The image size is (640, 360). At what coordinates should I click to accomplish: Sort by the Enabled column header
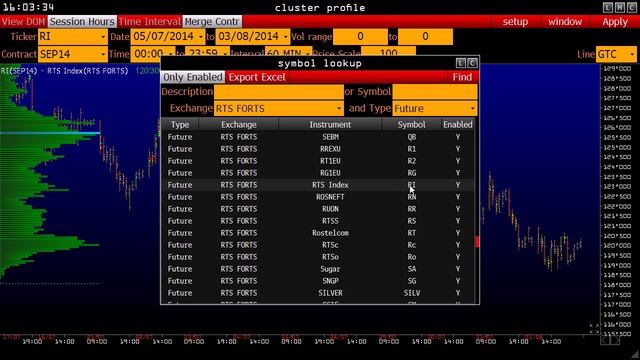pos(458,124)
